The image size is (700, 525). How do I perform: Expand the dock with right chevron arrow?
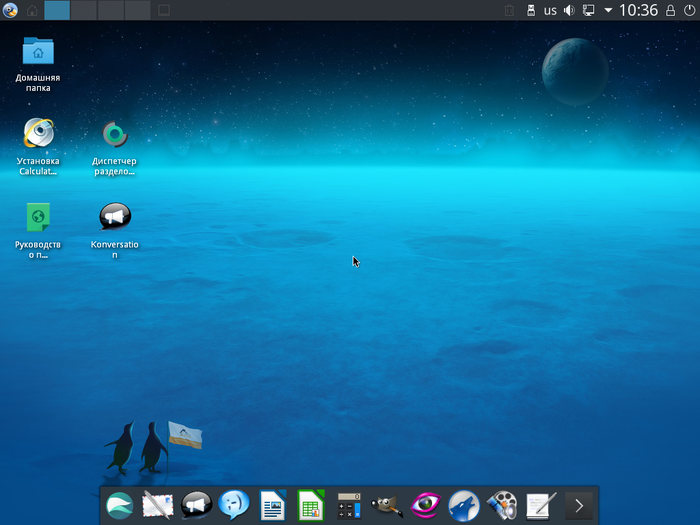point(579,505)
